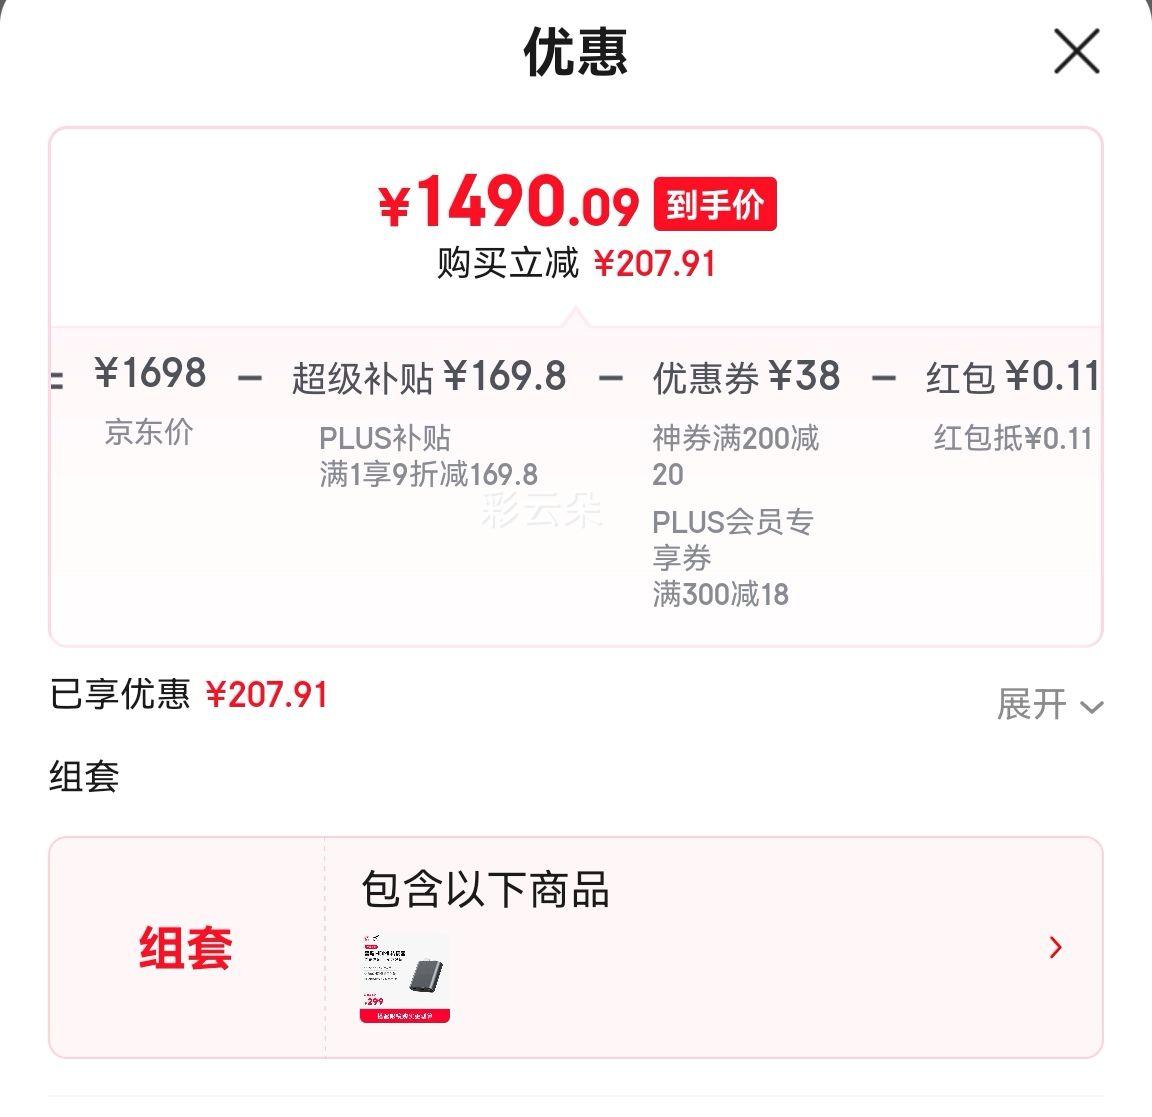Click the X close icon at top right
1152x1117 pixels.
(1076, 53)
